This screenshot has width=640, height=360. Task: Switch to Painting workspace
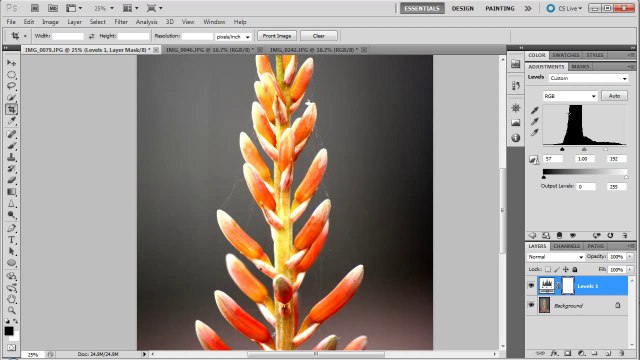[x=500, y=8]
